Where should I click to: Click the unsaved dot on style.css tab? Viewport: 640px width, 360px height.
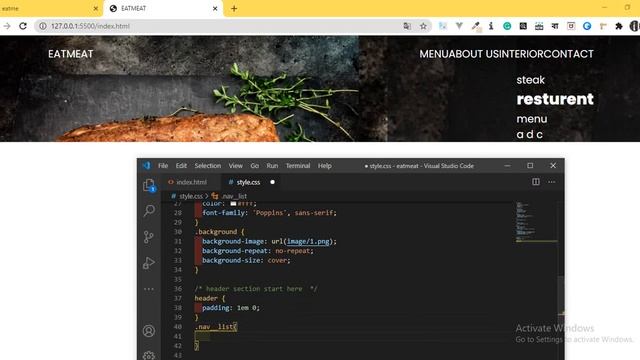(272, 182)
